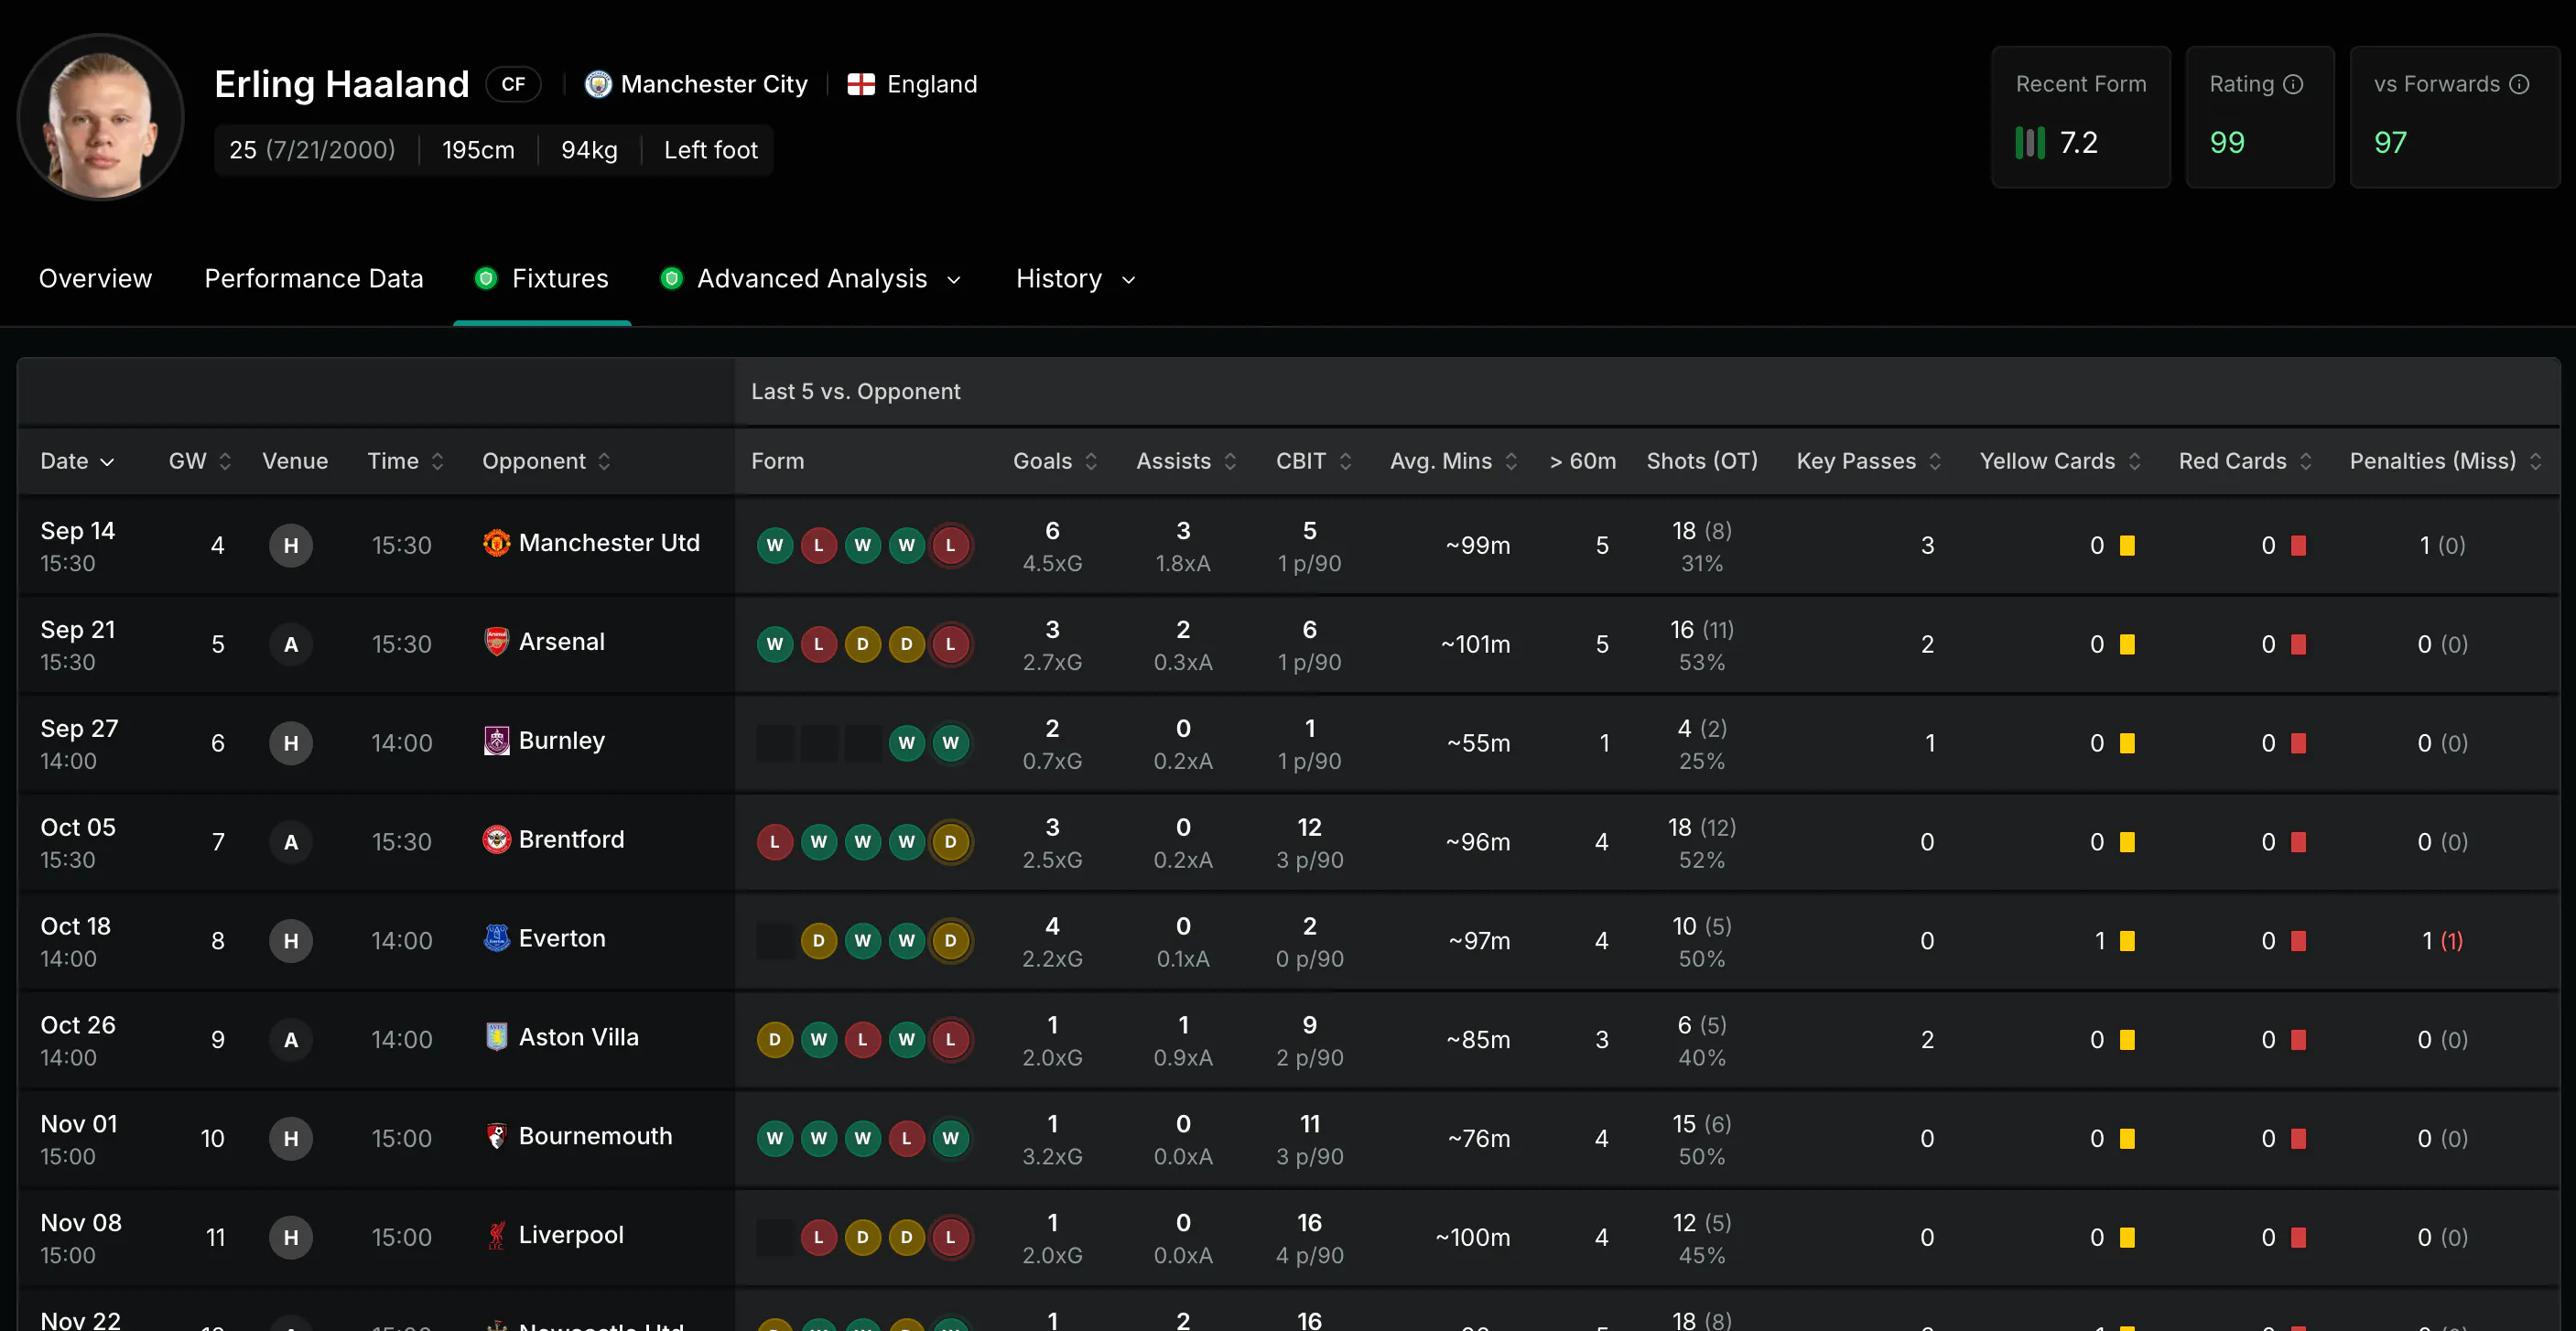Click the Arsenal crest icon

(496, 642)
